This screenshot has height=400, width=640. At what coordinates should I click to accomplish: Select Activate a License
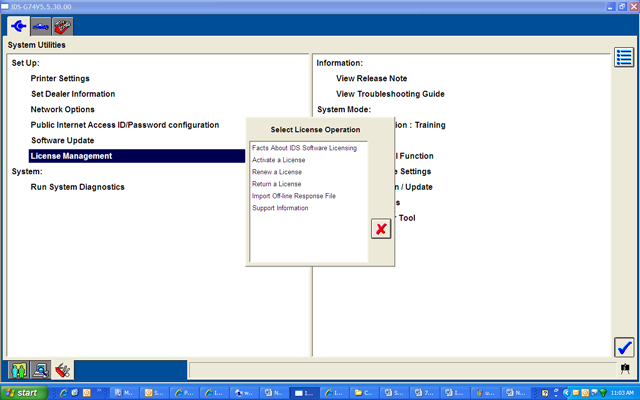tap(278, 160)
